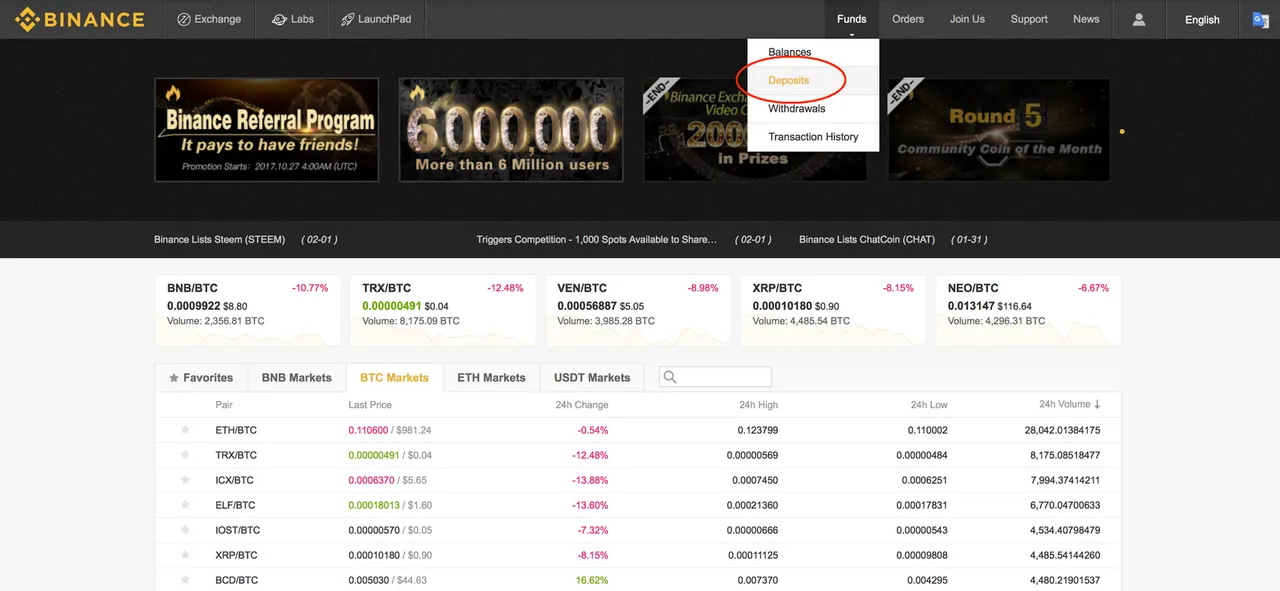The width and height of the screenshot is (1280, 591).
Task: Click BCD/BTC 16.62% change value
Action: [592, 580]
